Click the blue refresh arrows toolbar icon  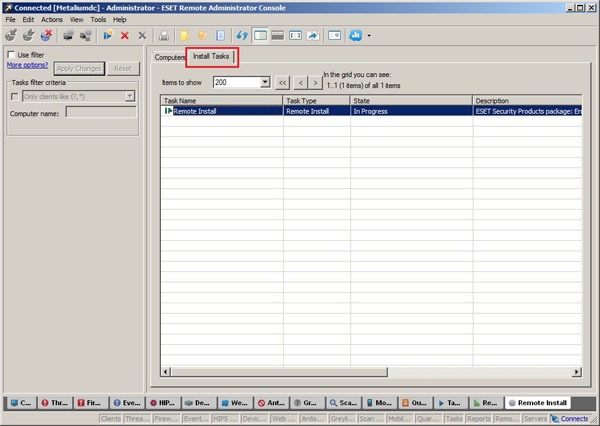(x=242, y=36)
